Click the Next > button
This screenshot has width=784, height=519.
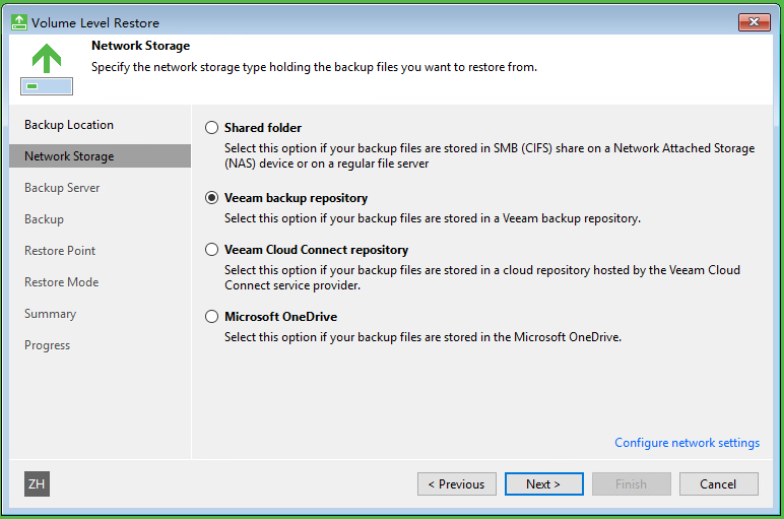point(544,484)
